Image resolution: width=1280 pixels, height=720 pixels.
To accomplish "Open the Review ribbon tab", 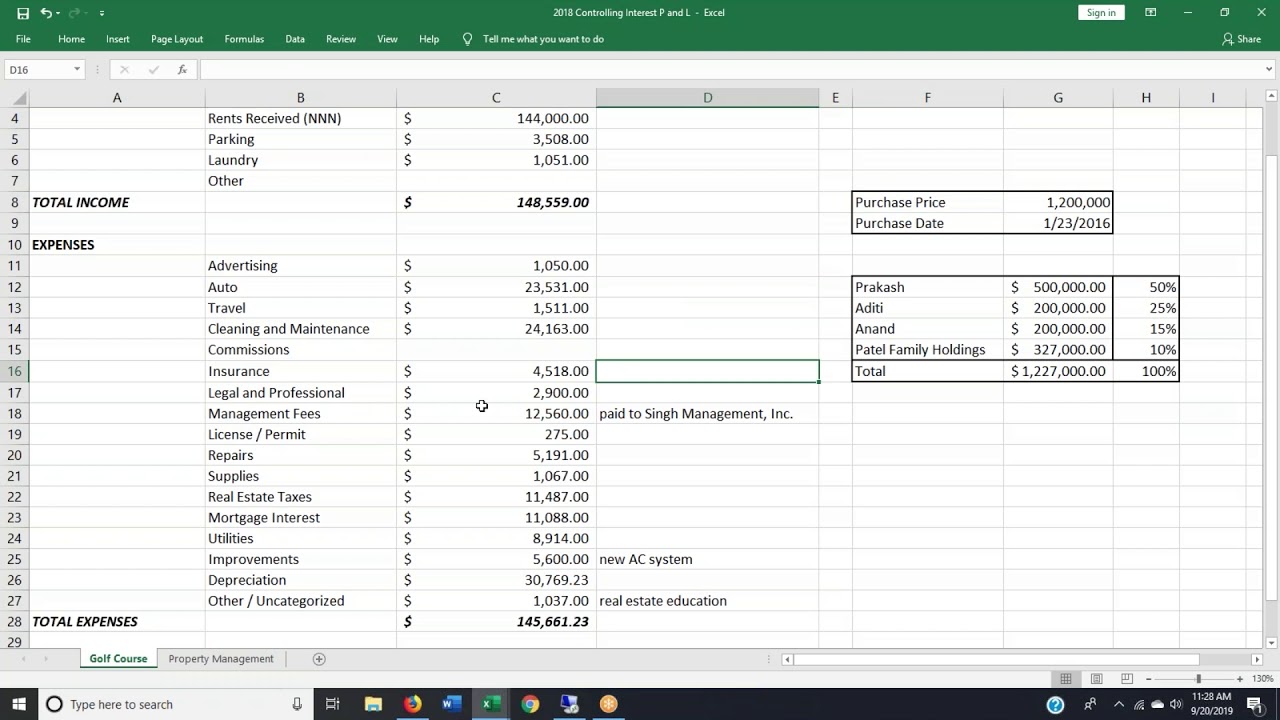I will [x=341, y=39].
